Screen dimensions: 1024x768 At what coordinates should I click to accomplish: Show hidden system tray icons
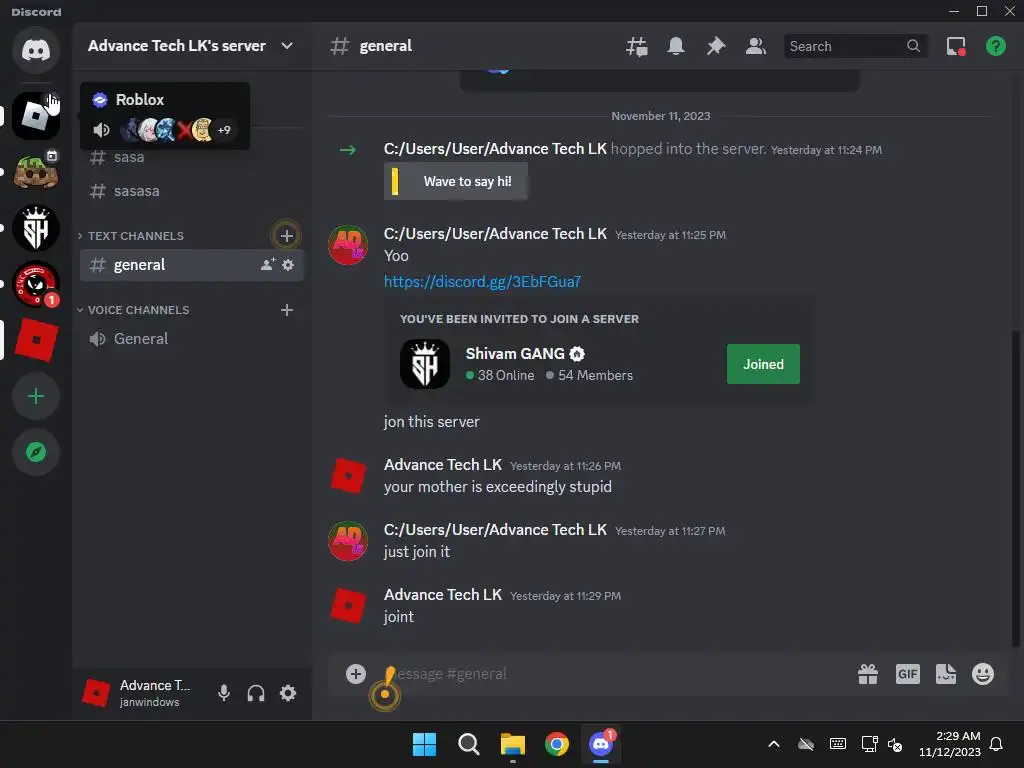click(774, 744)
